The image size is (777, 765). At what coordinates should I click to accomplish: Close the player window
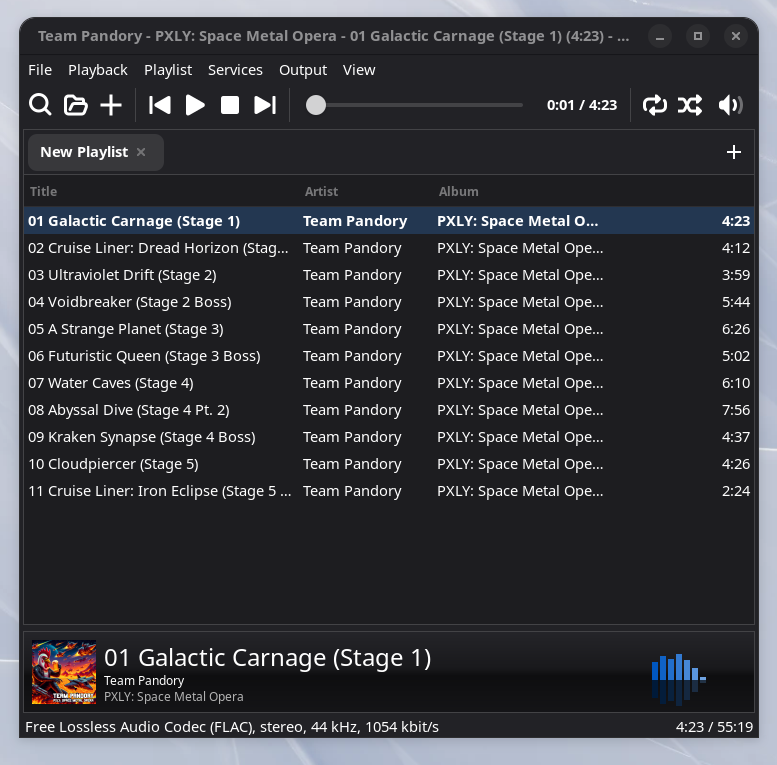[x=736, y=36]
